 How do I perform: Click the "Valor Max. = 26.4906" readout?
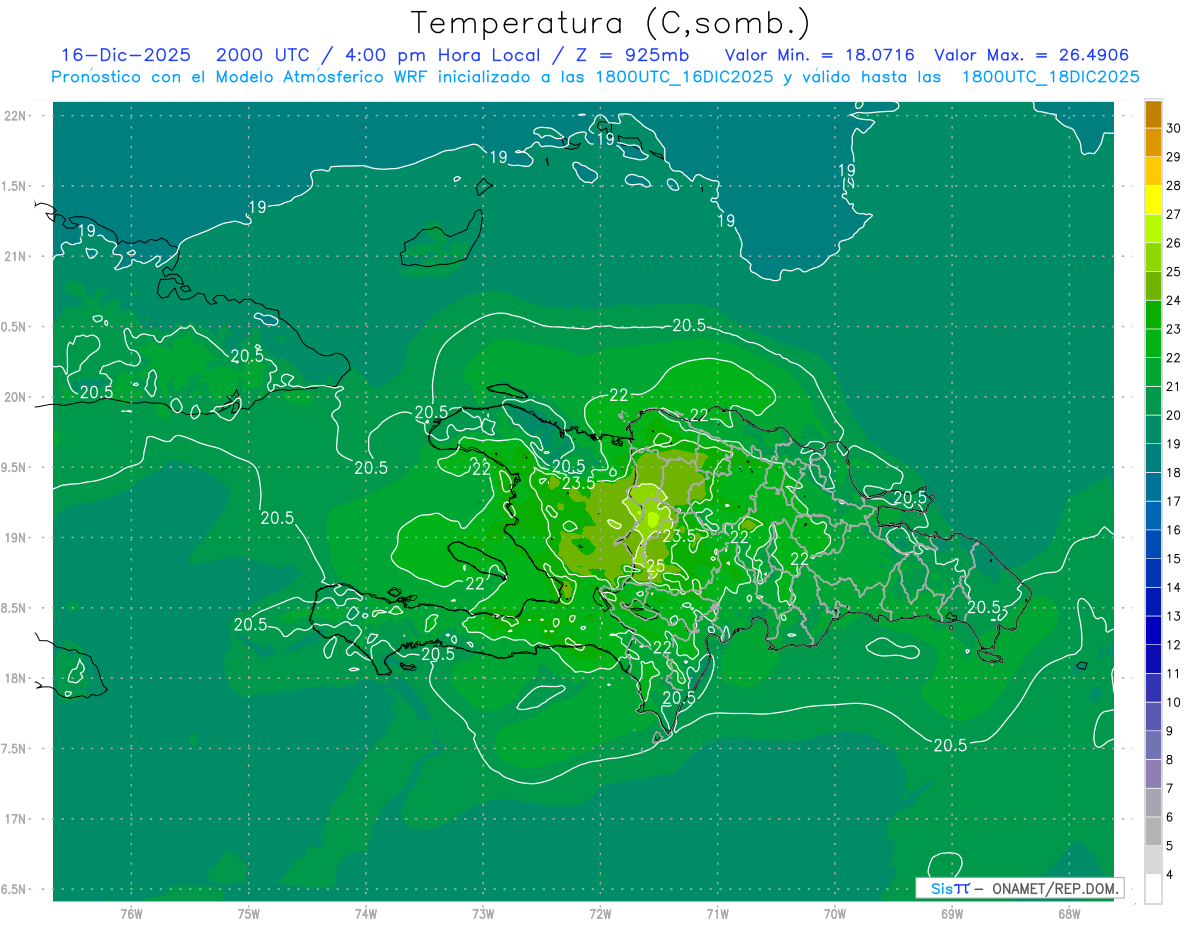(x=1032, y=56)
